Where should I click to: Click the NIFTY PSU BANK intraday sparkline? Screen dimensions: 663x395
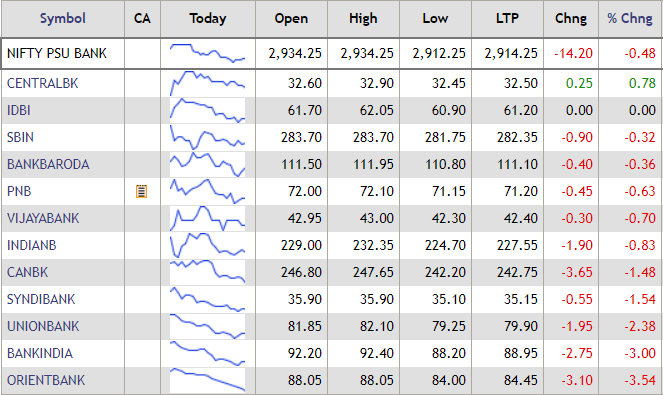tap(208, 53)
